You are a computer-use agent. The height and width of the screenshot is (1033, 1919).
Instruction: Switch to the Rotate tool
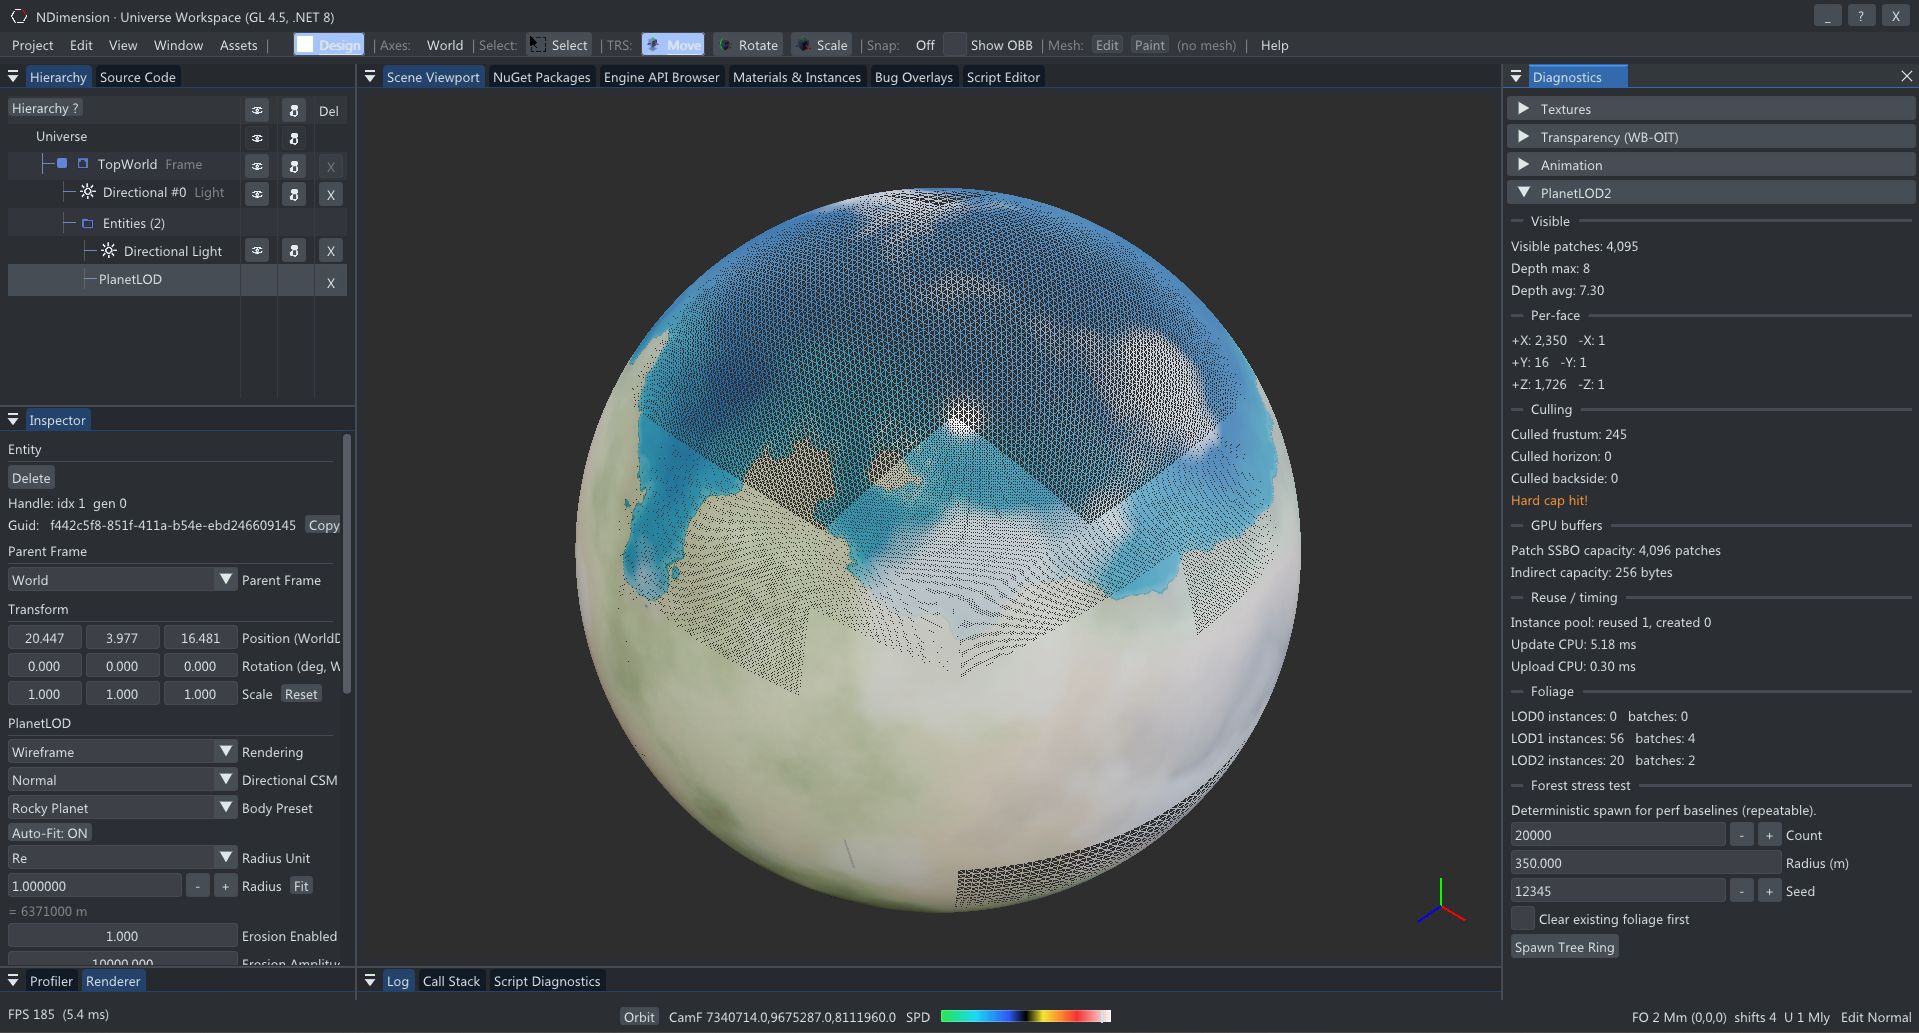click(x=747, y=44)
